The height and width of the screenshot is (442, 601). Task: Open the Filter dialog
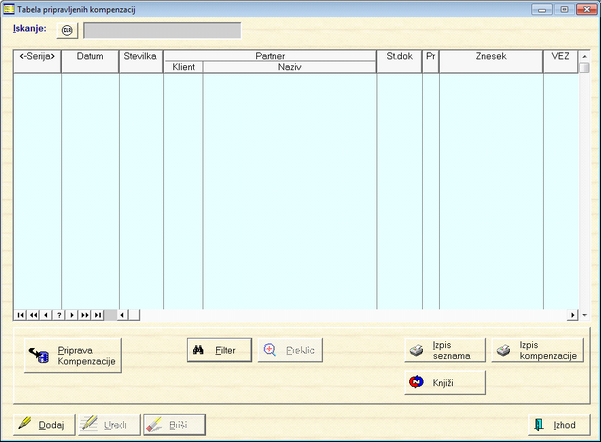click(219, 351)
